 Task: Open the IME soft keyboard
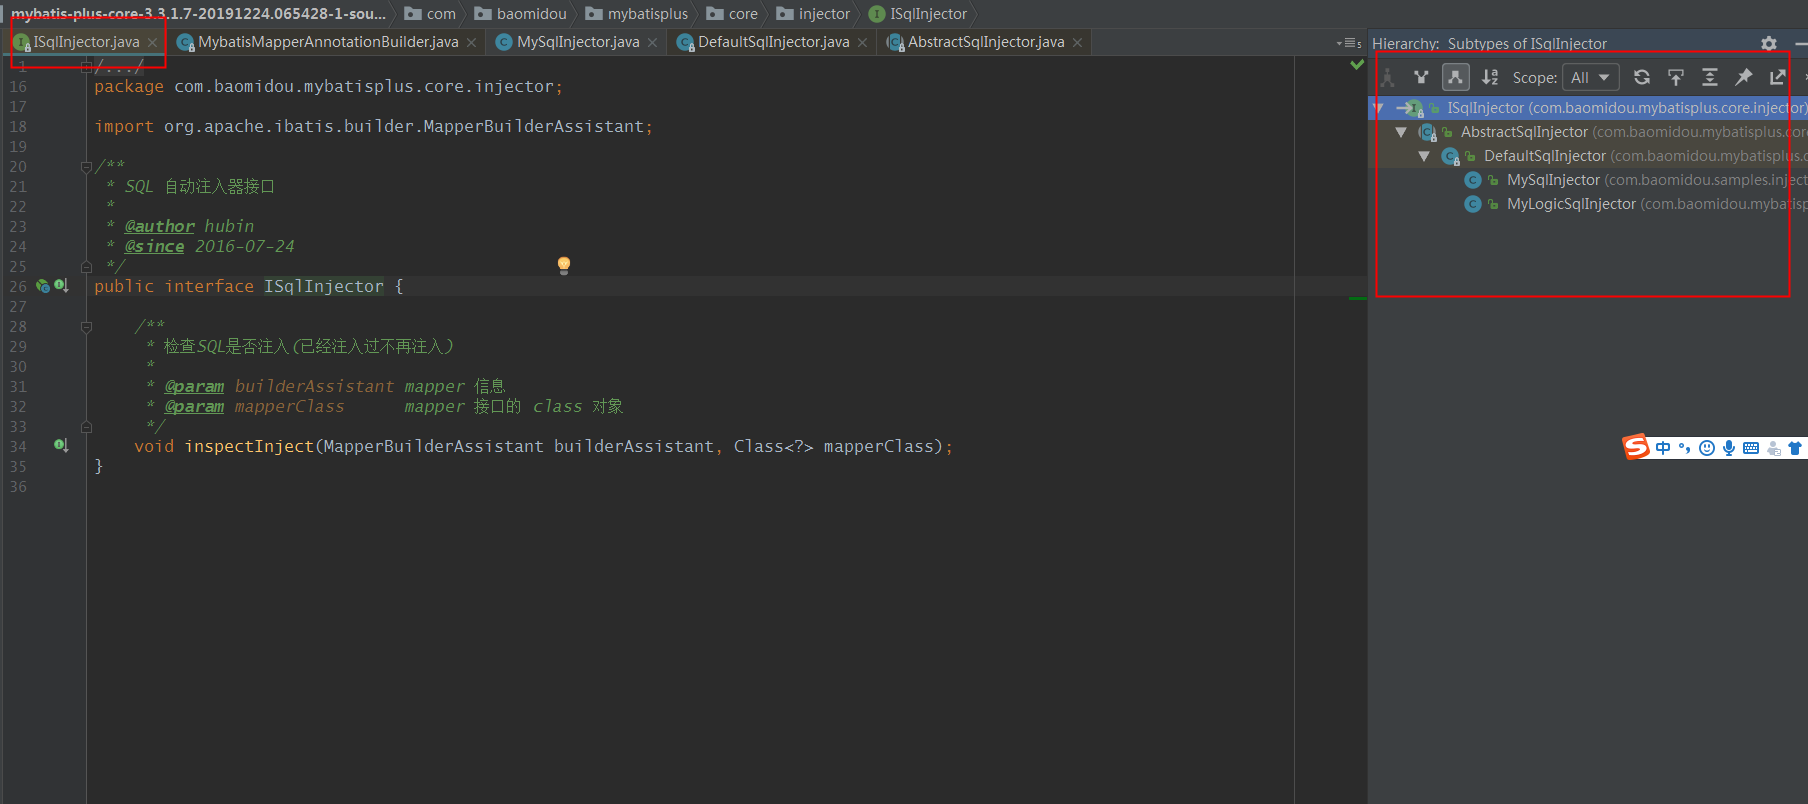point(1751,448)
